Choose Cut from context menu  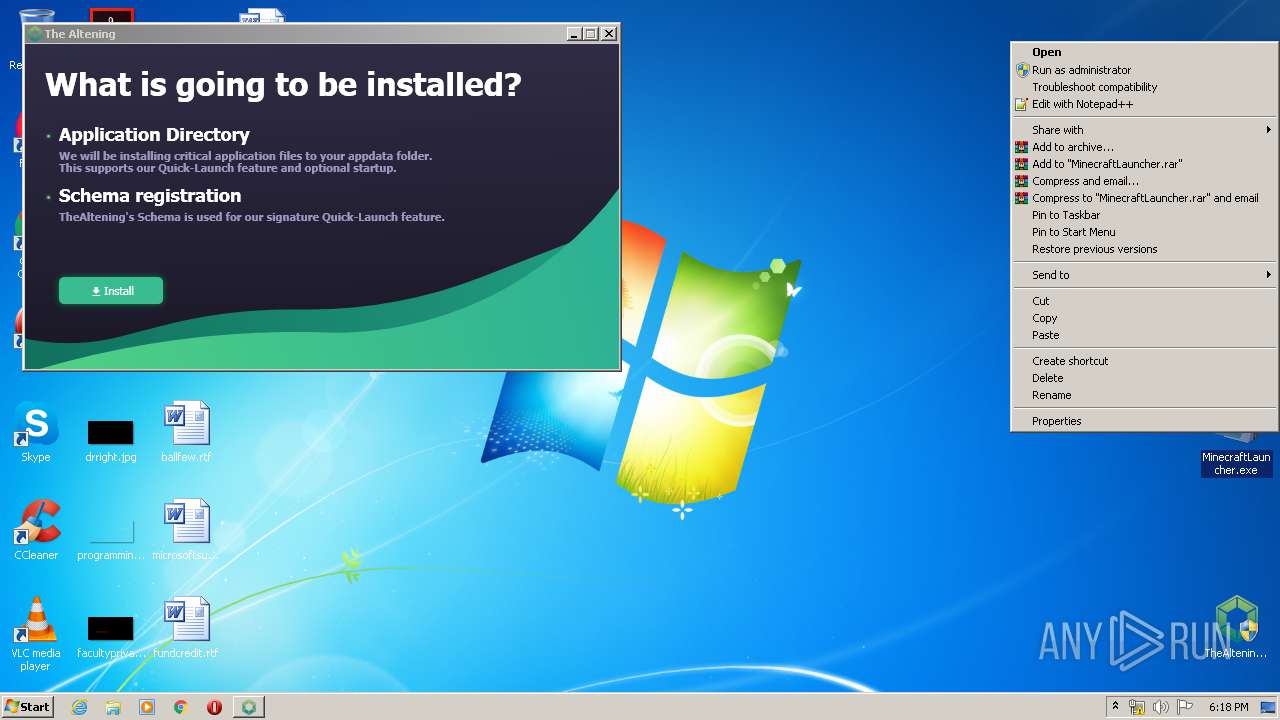[x=1144, y=301]
